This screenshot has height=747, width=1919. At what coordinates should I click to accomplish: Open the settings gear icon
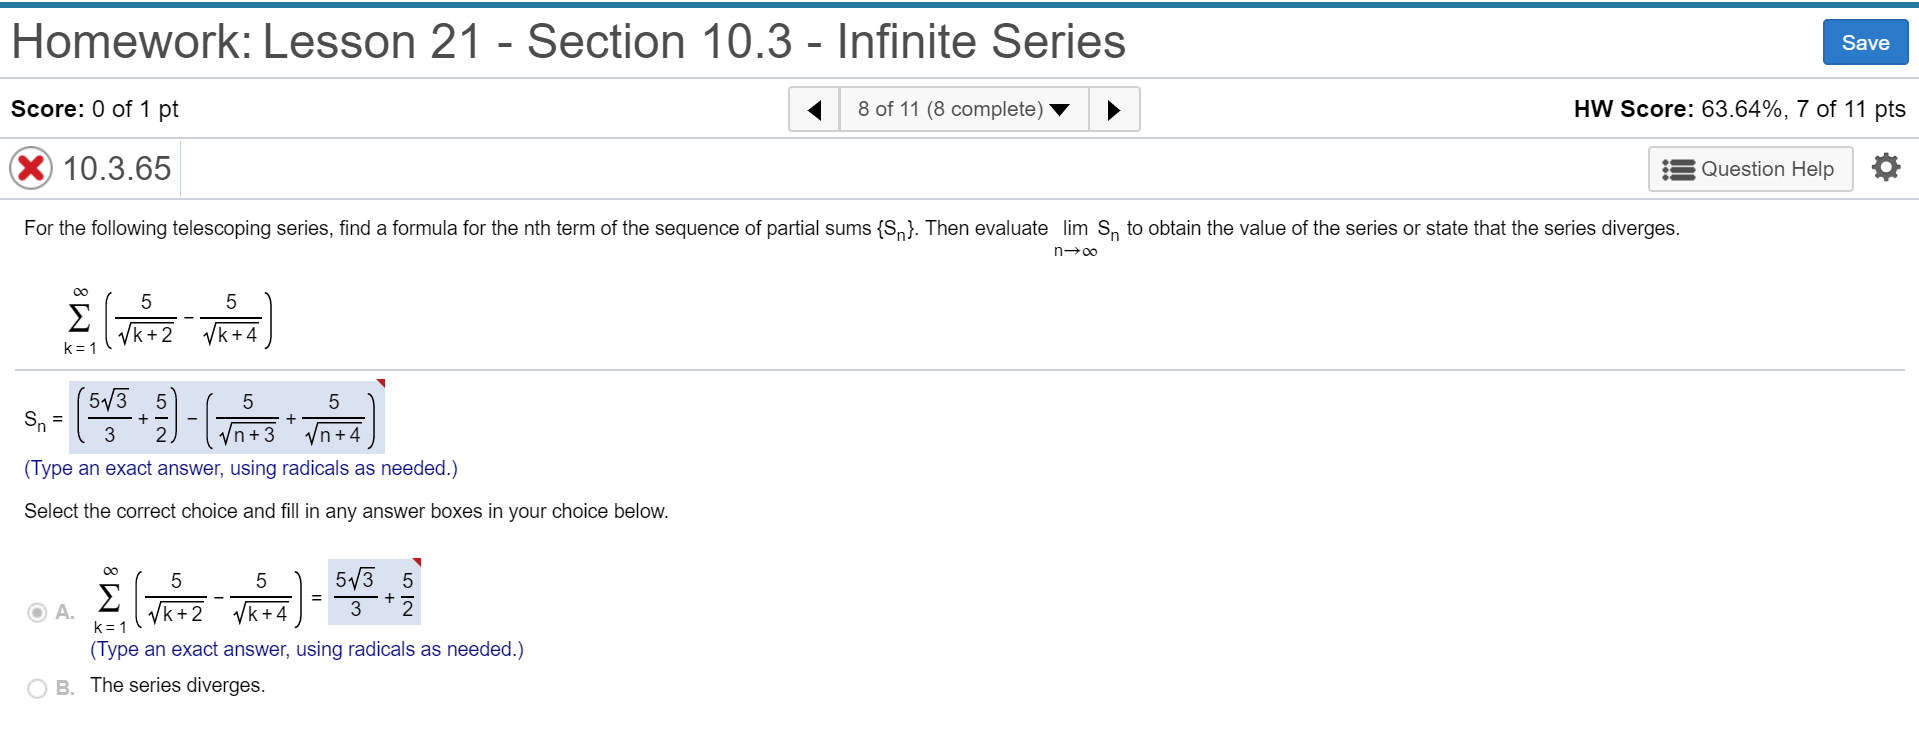[1886, 168]
